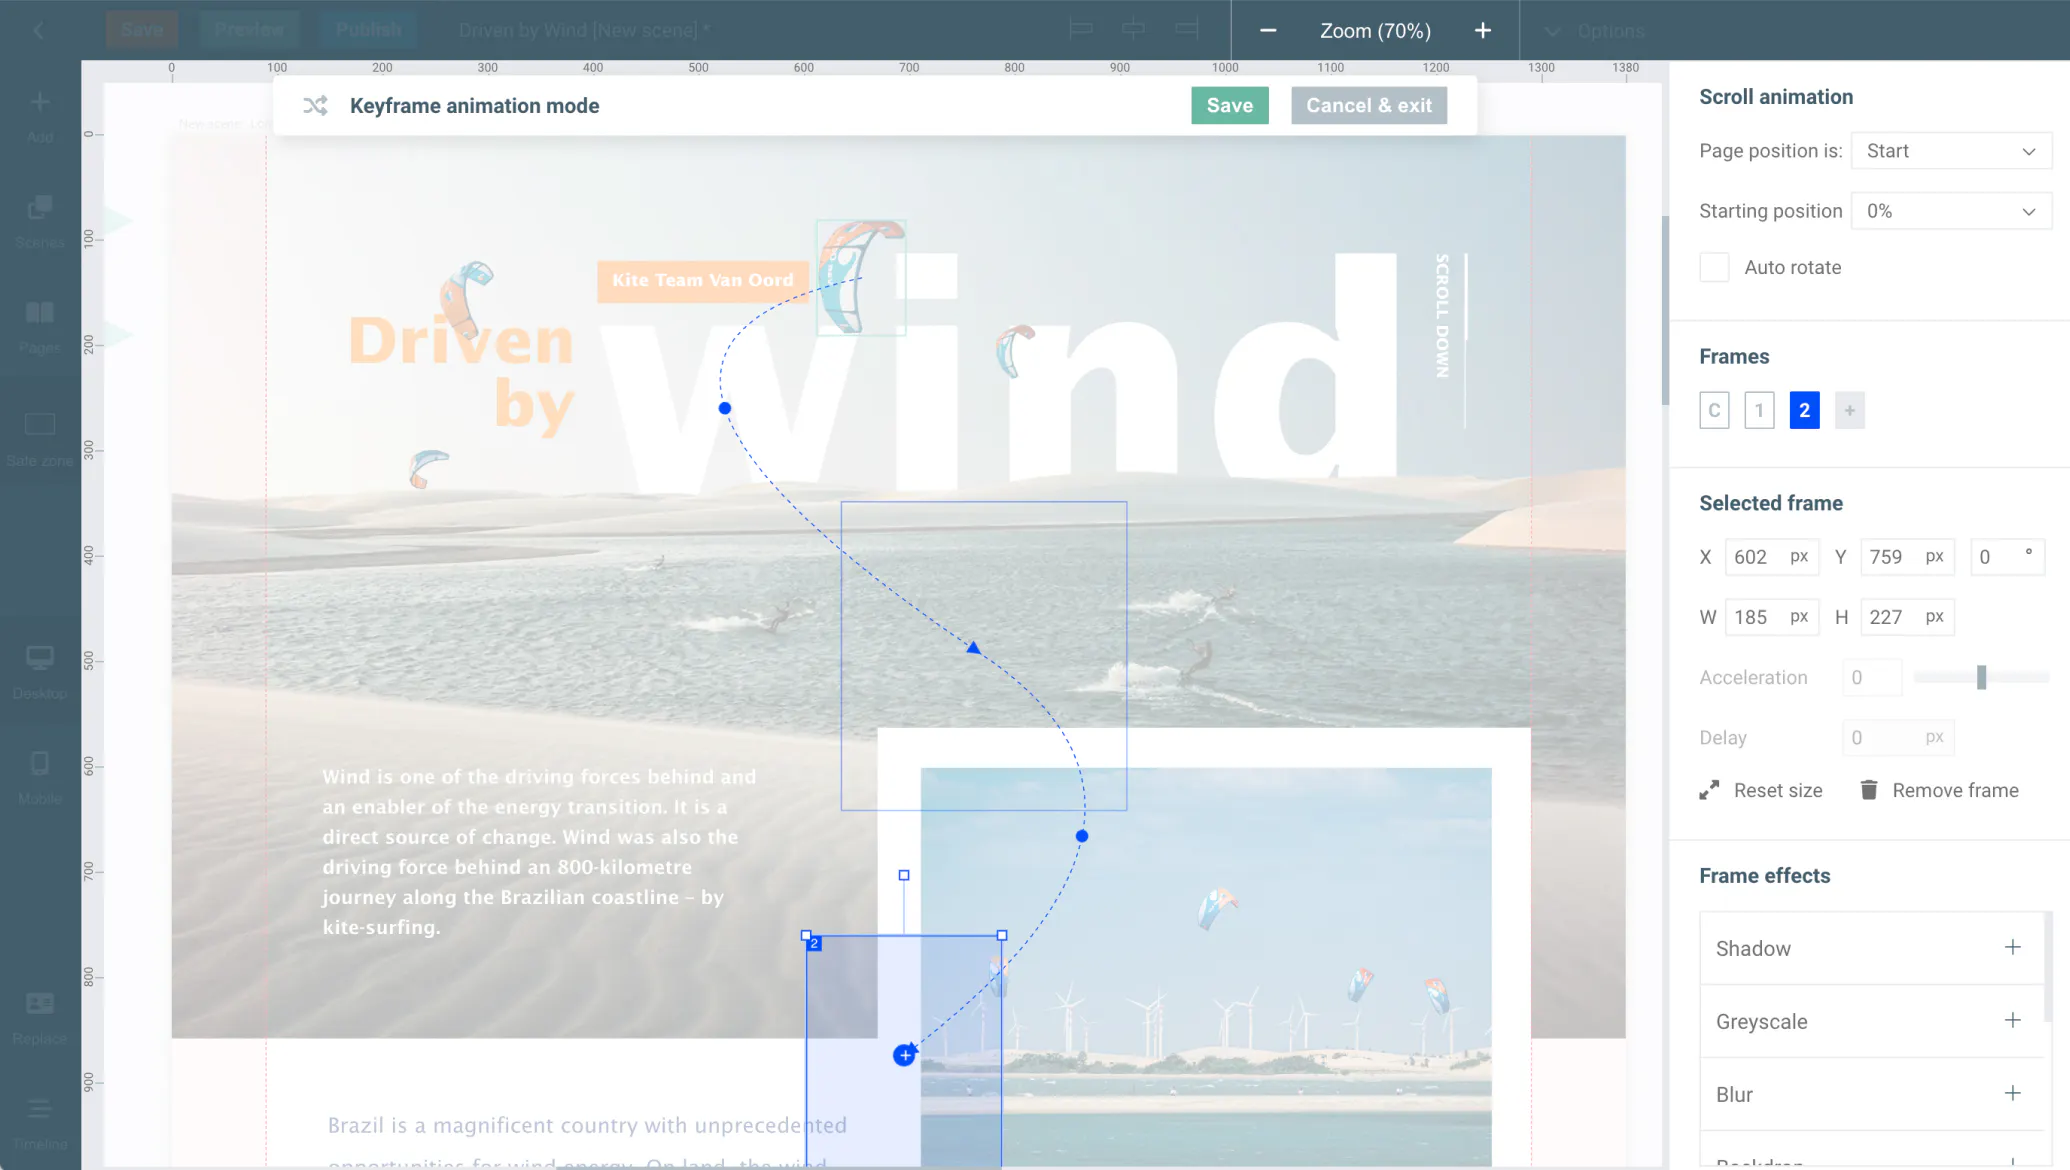
Task: Add a new frame with the plus box
Action: point(1850,410)
